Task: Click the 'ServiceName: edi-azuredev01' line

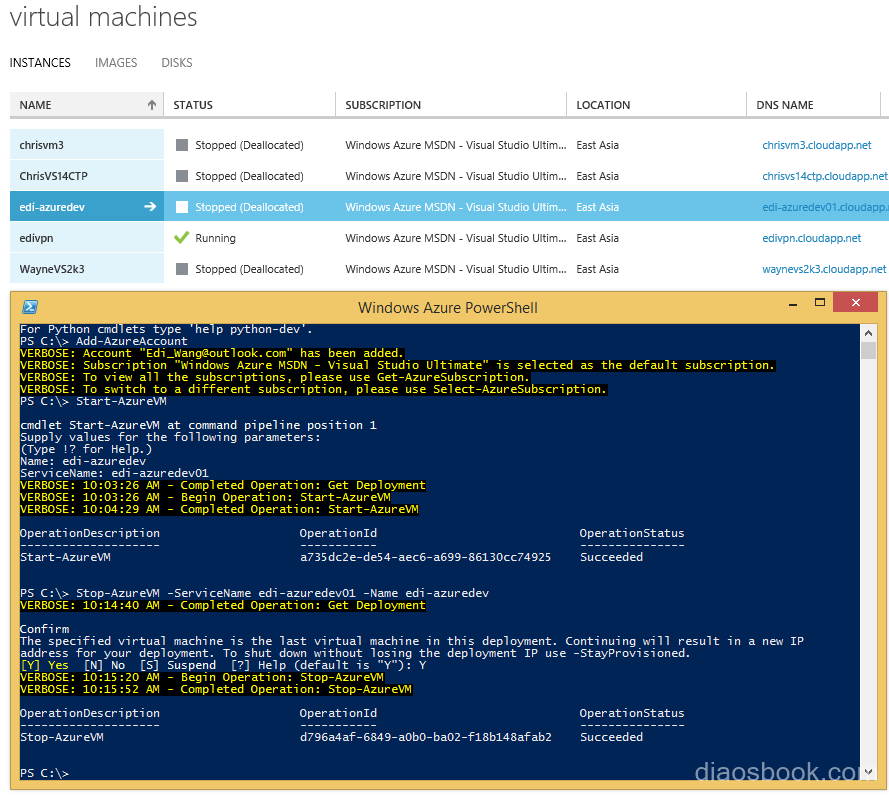Action: pyautogui.click(x=115, y=473)
